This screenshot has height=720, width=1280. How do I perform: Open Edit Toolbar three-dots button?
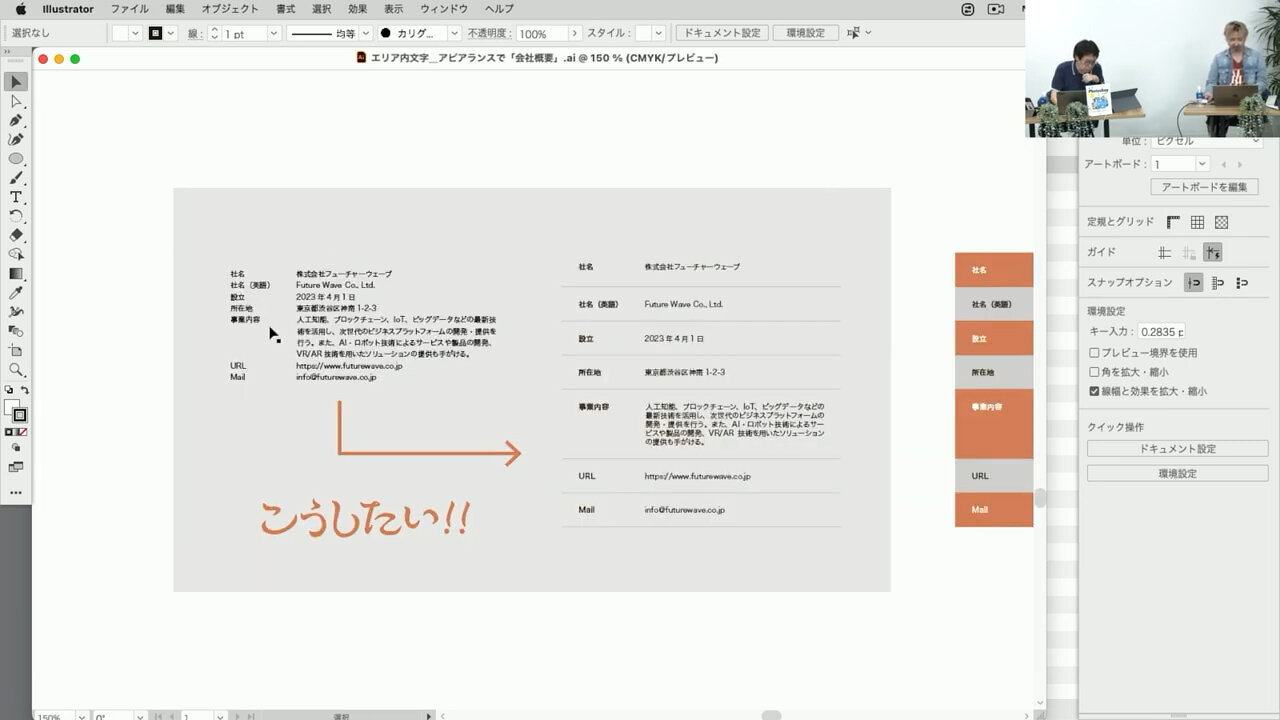16,492
